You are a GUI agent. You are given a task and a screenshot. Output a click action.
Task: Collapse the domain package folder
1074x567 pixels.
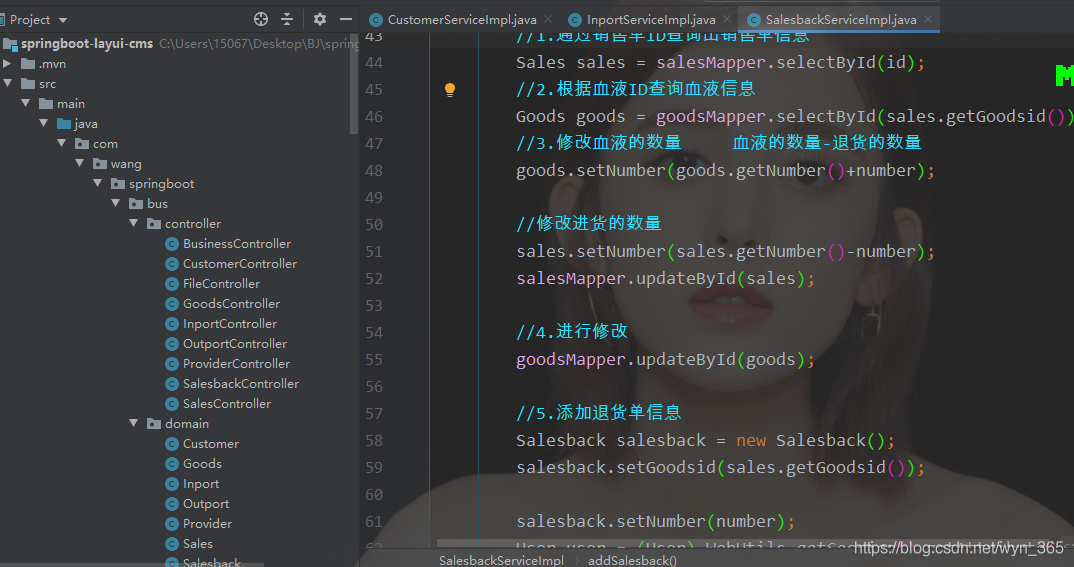pyautogui.click(x=134, y=424)
